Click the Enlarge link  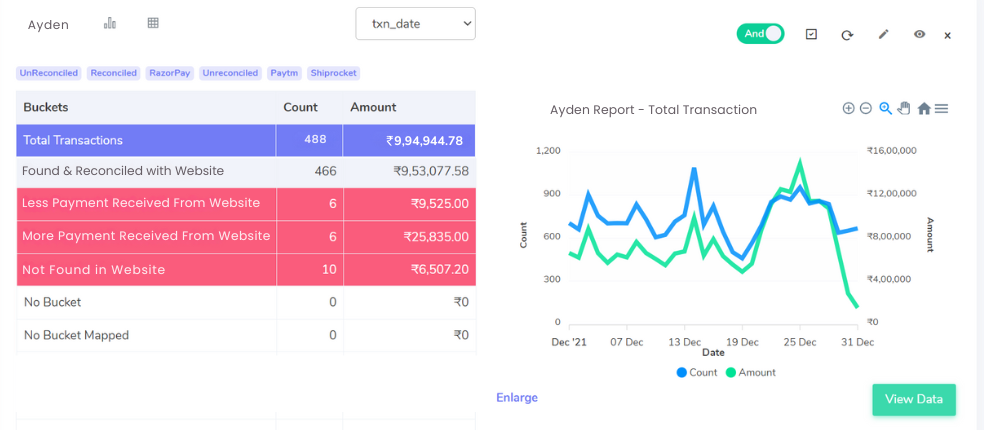point(517,397)
